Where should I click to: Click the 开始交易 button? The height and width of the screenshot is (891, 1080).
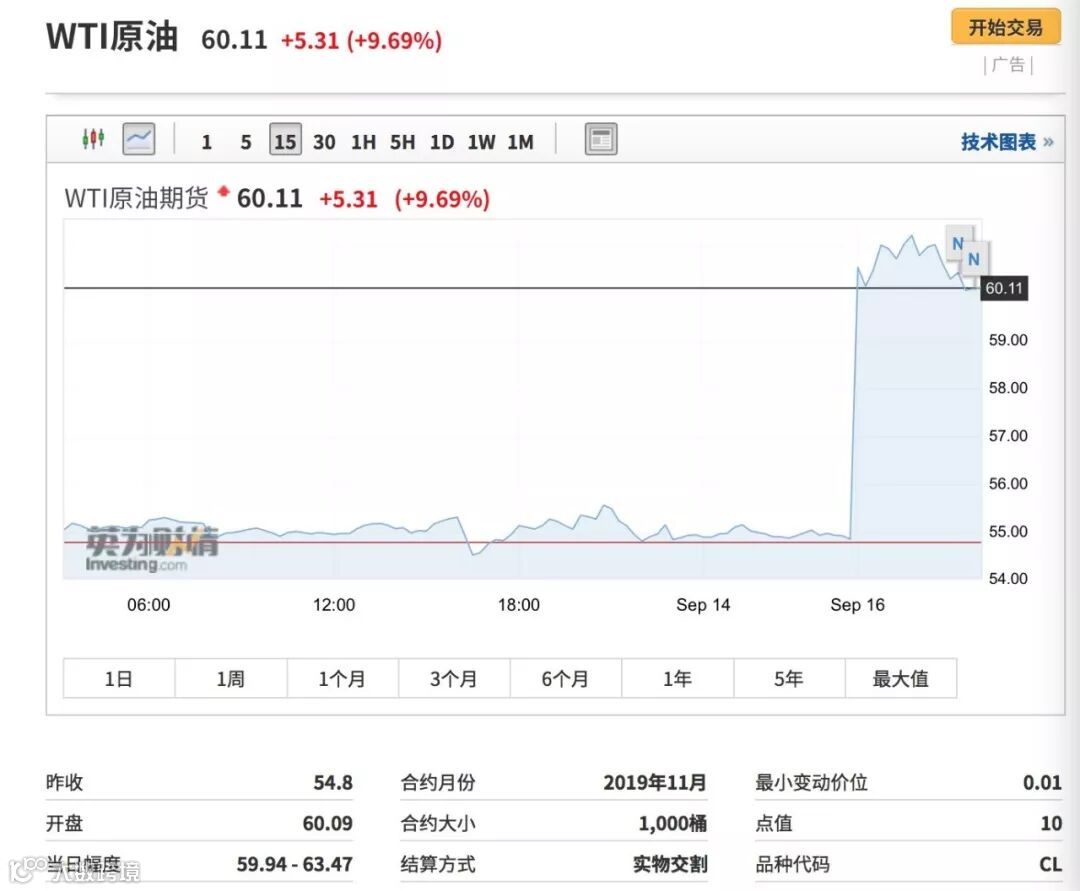(x=1006, y=27)
